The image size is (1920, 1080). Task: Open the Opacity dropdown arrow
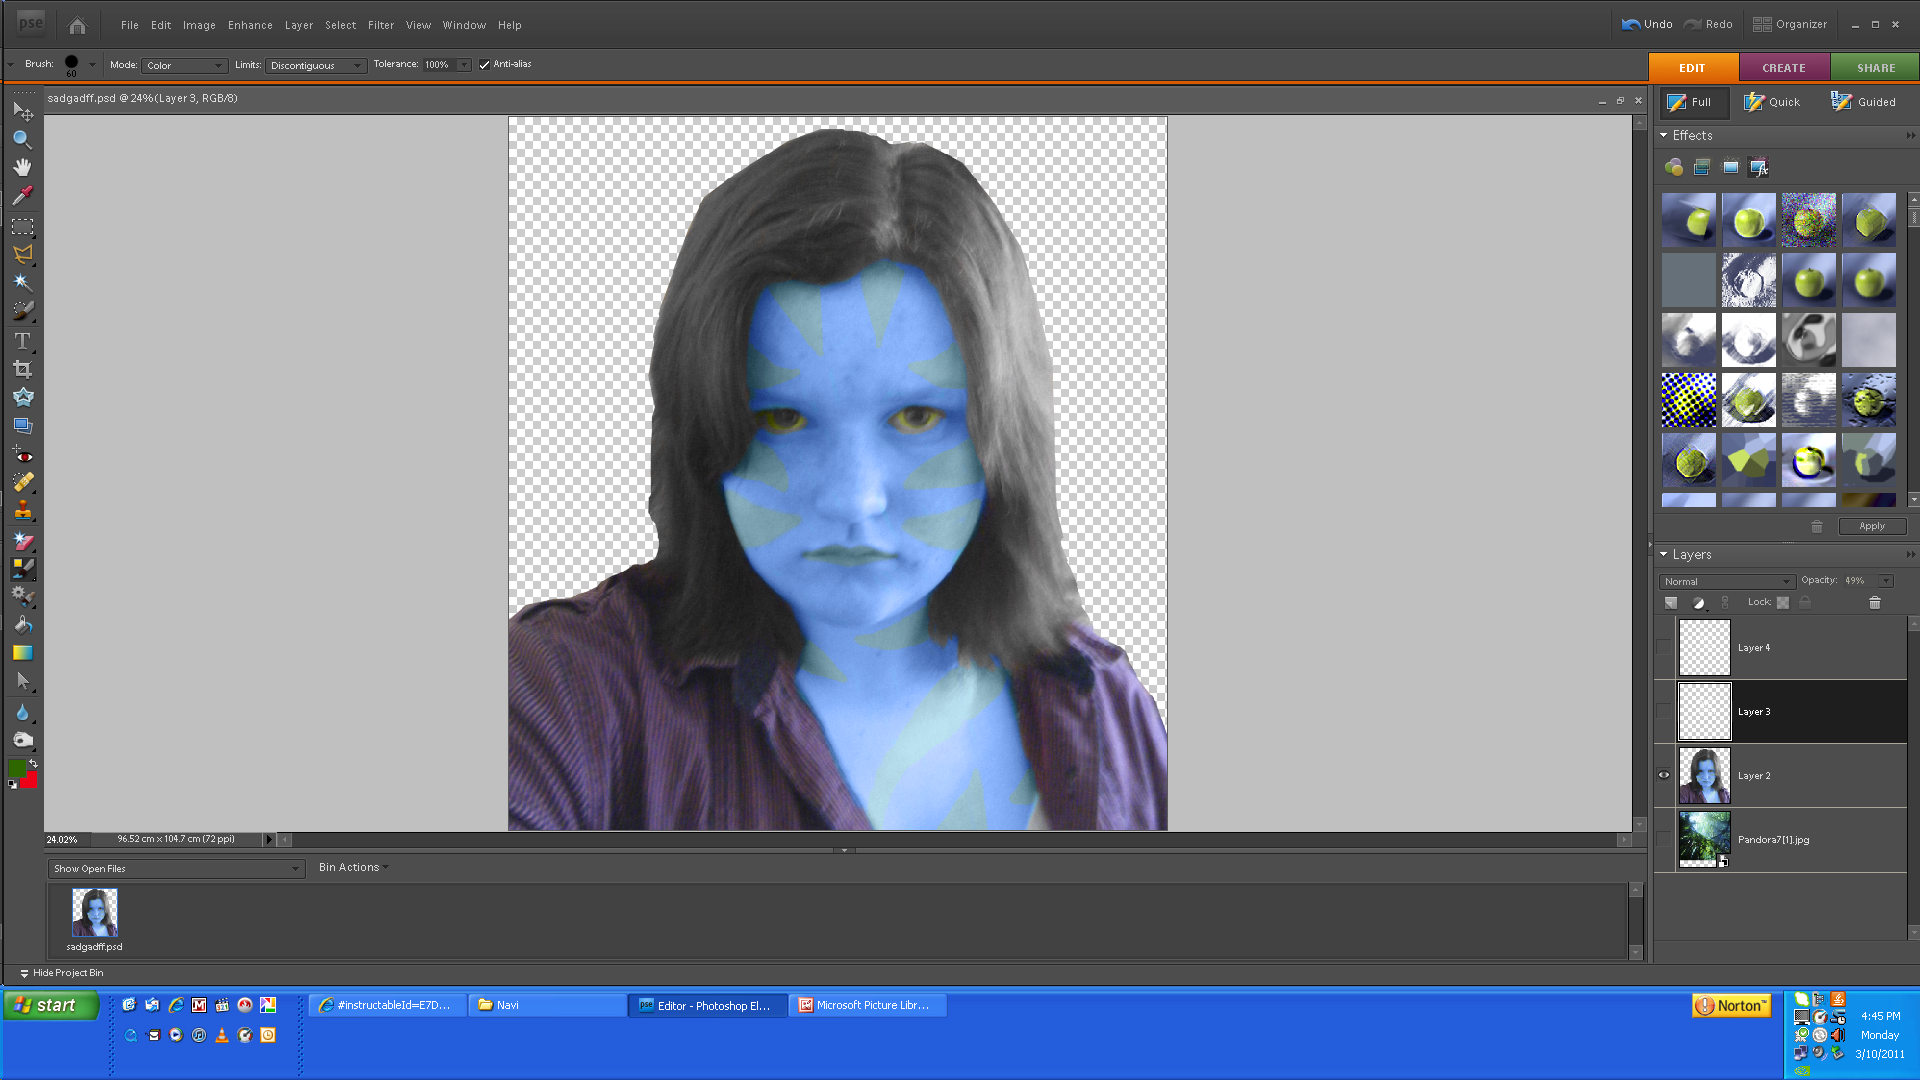click(1886, 581)
